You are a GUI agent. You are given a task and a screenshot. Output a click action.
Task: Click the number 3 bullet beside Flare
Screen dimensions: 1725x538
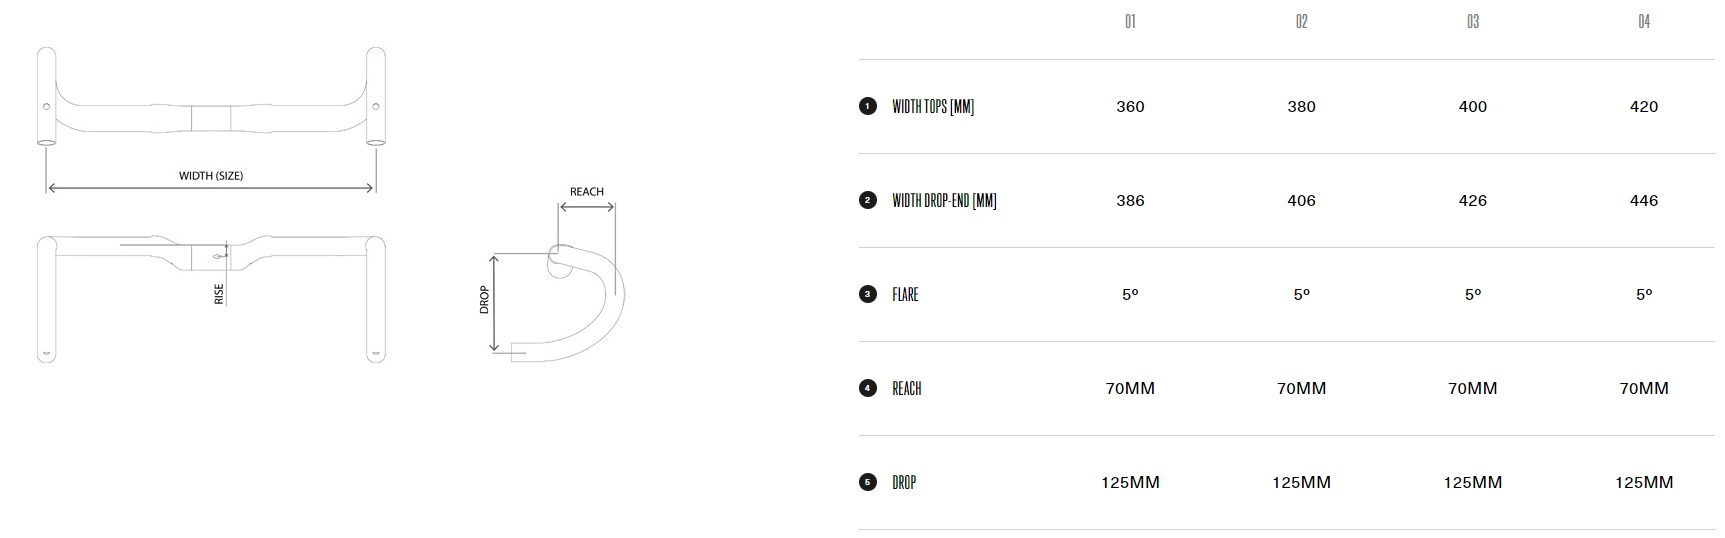point(867,294)
